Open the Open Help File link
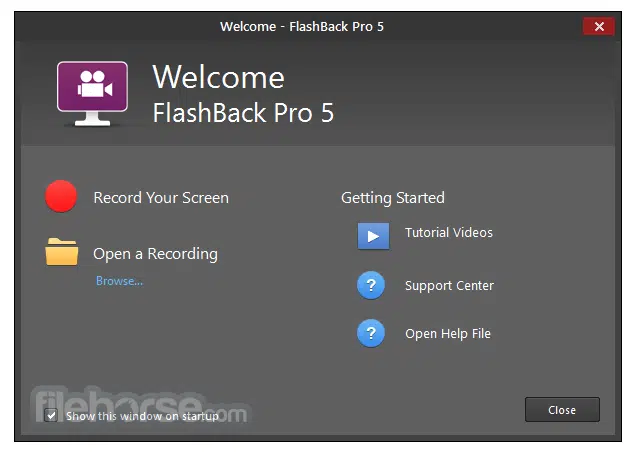The image size is (635, 458). (x=448, y=334)
